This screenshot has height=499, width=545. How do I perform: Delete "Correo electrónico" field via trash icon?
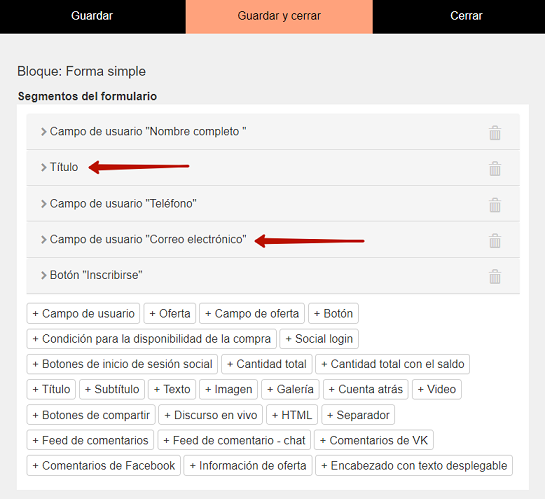(x=495, y=240)
